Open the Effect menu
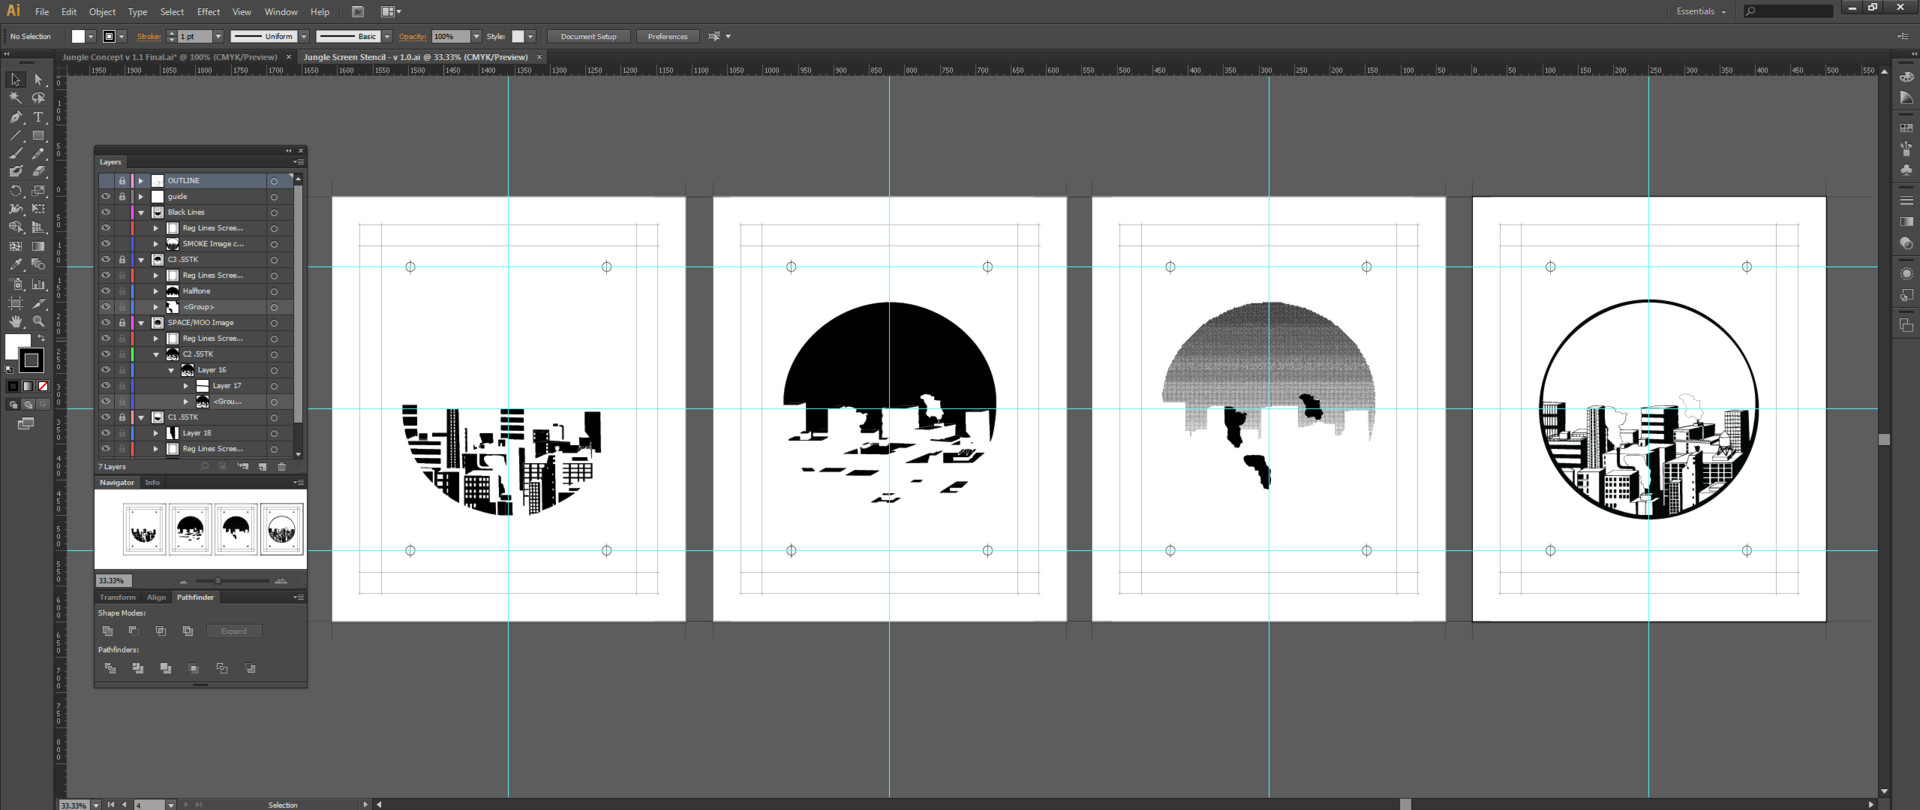The height and width of the screenshot is (810, 1920). [208, 12]
